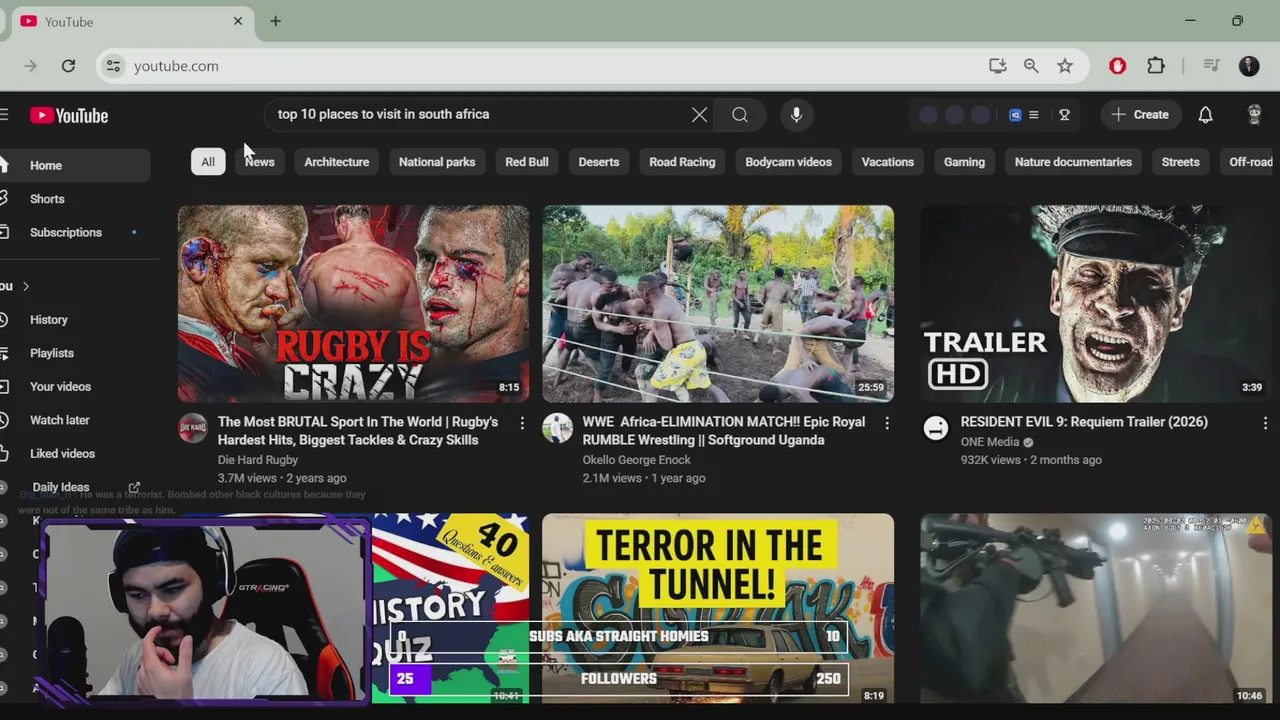Select the Streets chip
The image size is (1280, 720).
tap(1180, 162)
